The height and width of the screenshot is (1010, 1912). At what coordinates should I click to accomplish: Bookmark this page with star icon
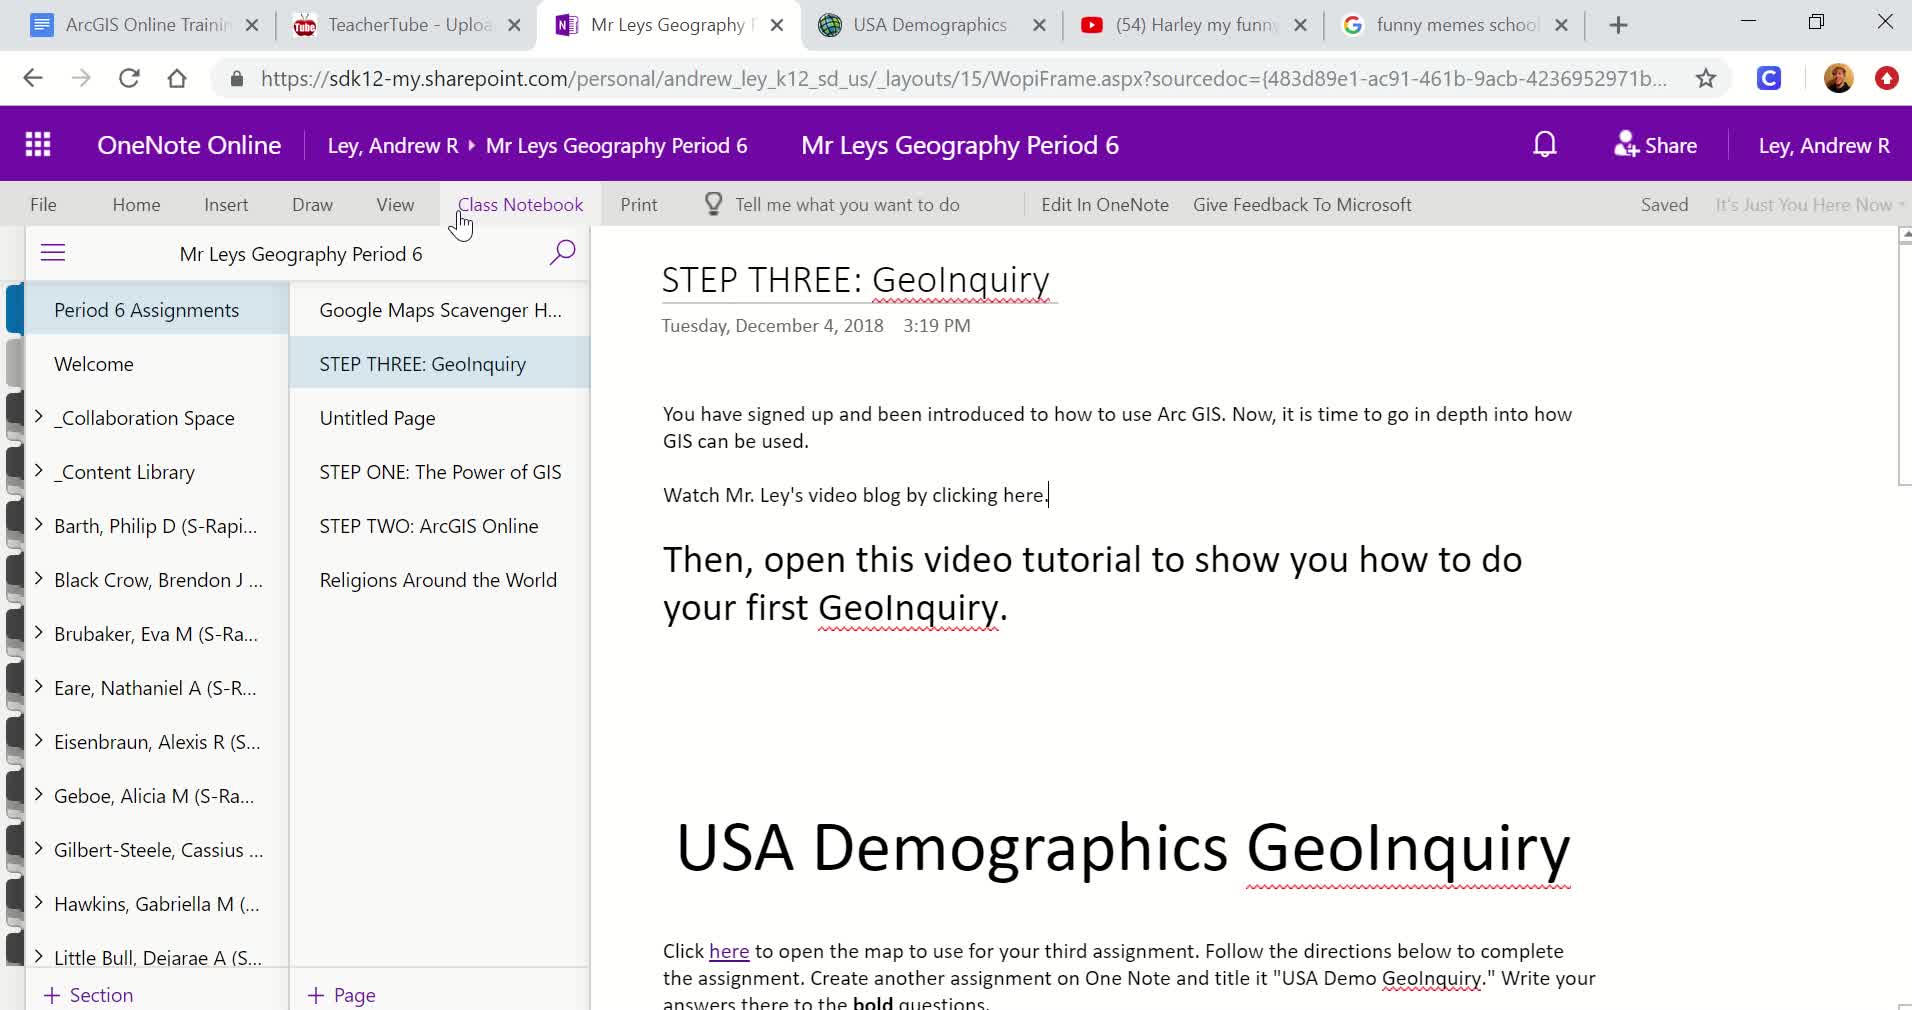click(x=1706, y=78)
